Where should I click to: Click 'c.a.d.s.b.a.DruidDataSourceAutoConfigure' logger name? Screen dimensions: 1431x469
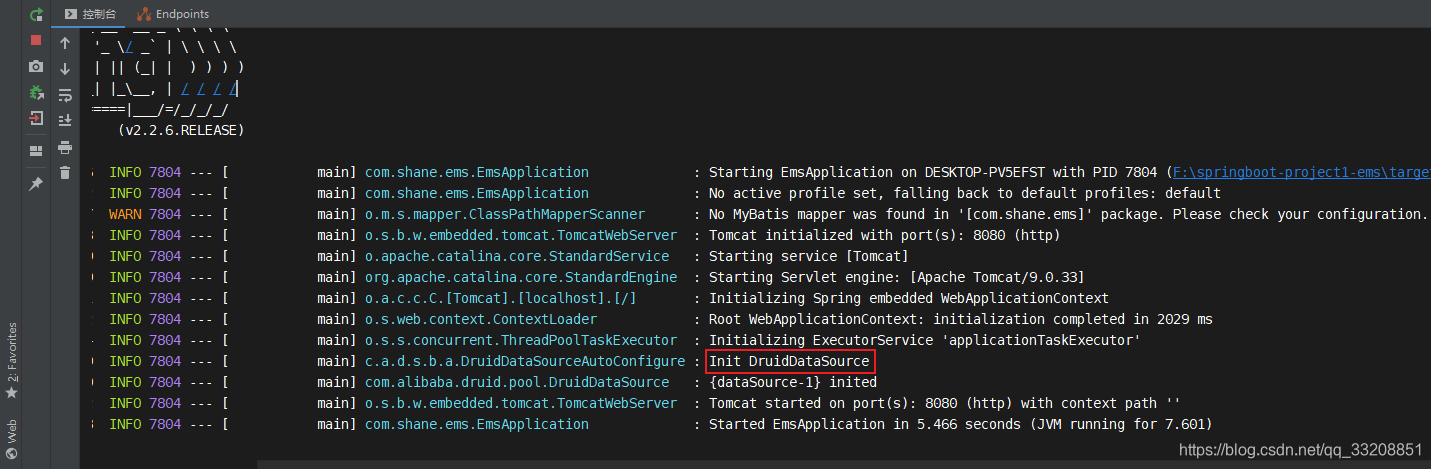pos(525,361)
